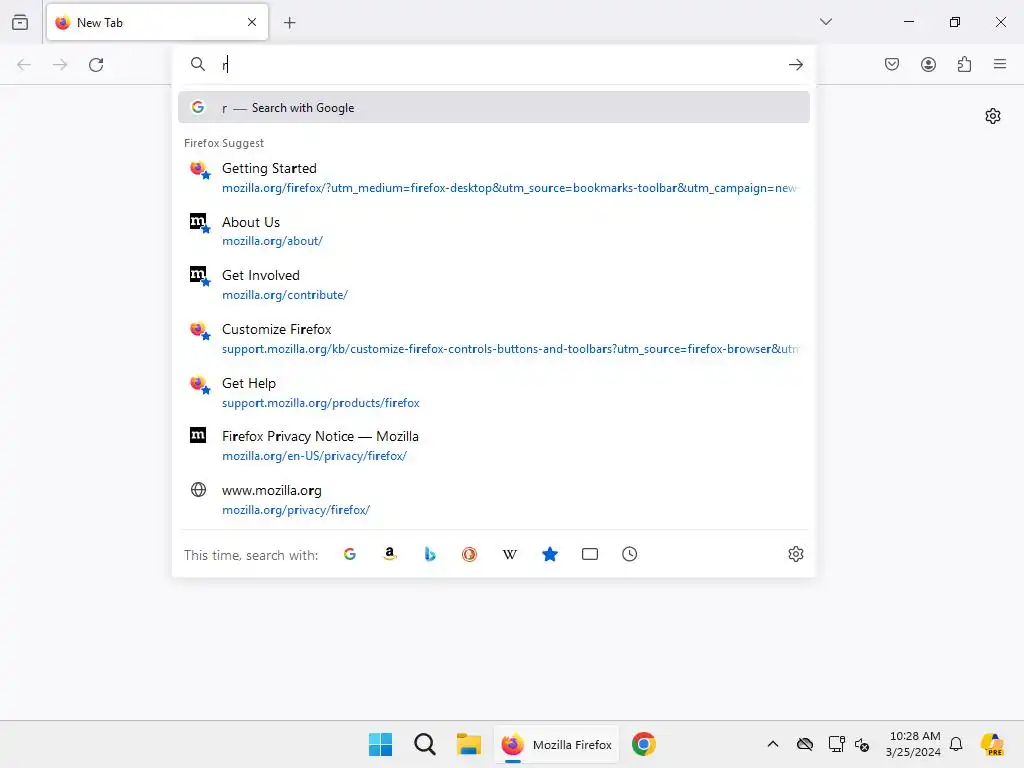
Task: Click mozilla.org/en-US/privacy/firefox/ URL
Action: click(x=314, y=456)
